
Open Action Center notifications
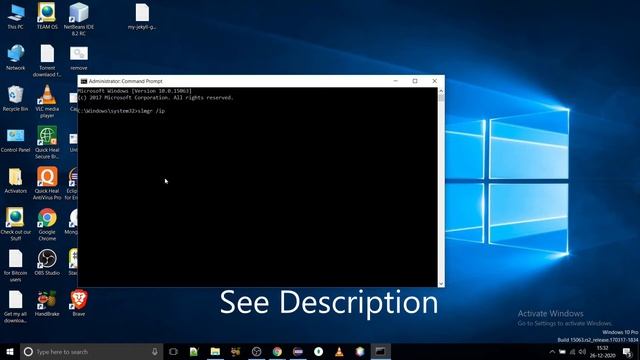click(628, 352)
